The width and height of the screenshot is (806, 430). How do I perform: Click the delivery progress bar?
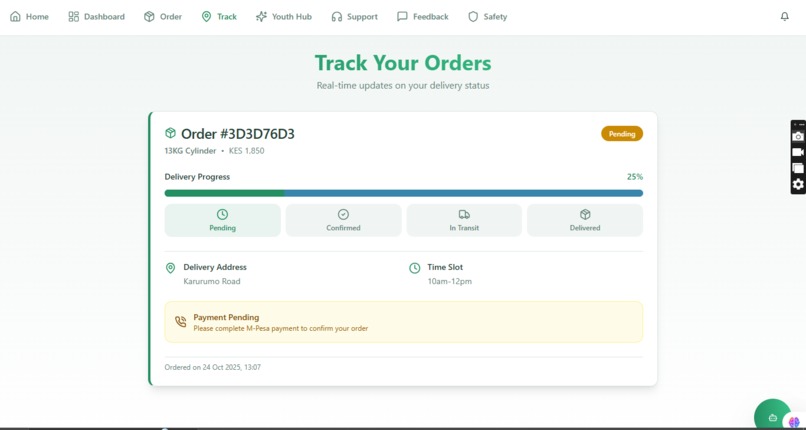point(404,193)
